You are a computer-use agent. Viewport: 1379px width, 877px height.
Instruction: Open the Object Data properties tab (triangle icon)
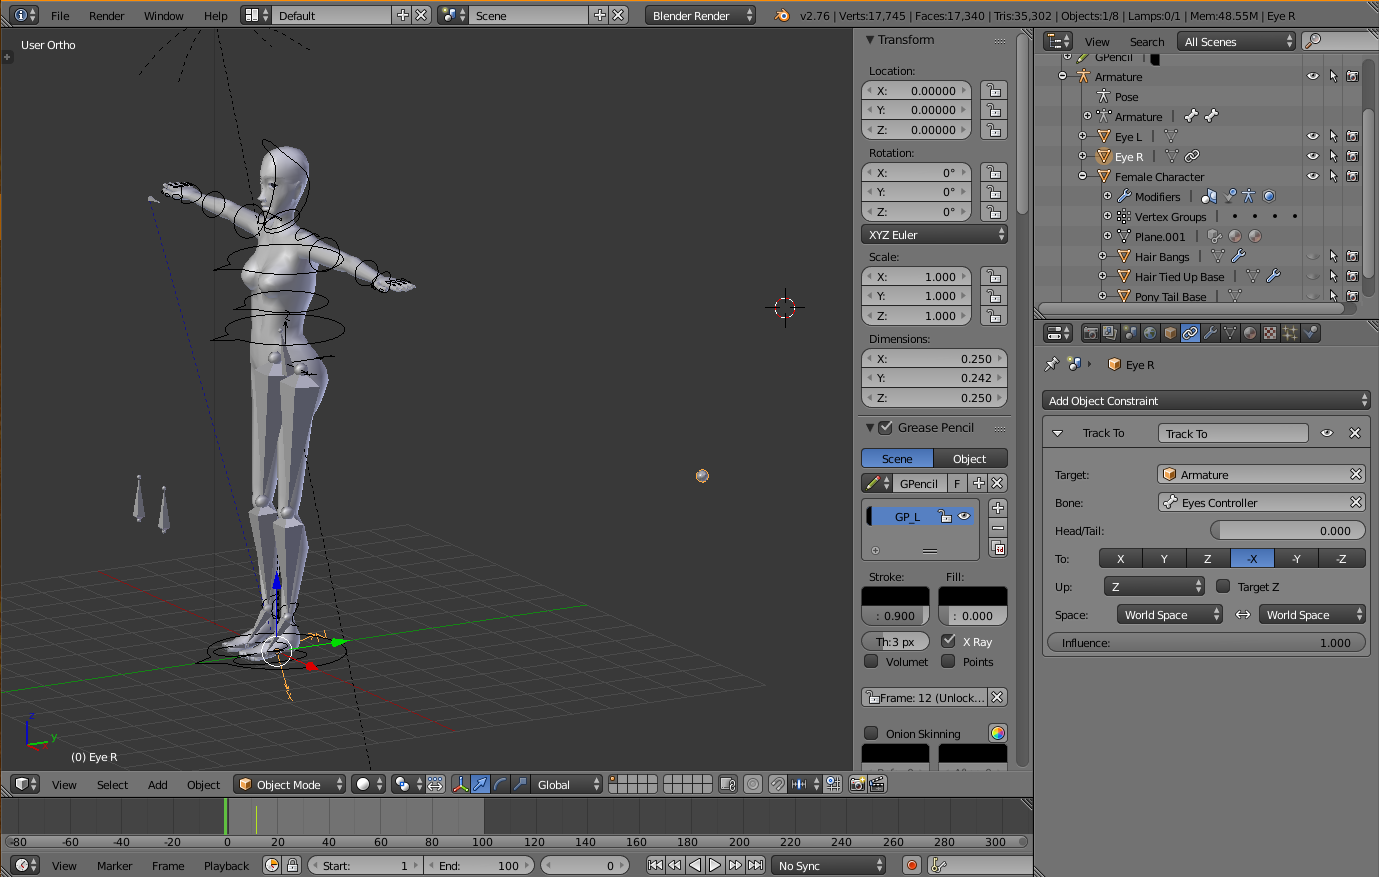(1230, 333)
